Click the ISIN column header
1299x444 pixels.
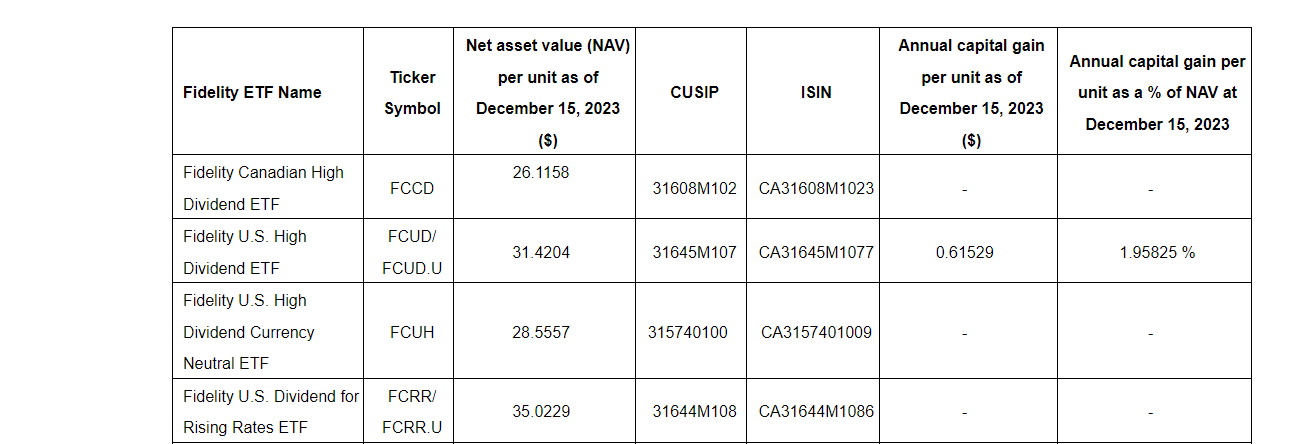click(816, 92)
